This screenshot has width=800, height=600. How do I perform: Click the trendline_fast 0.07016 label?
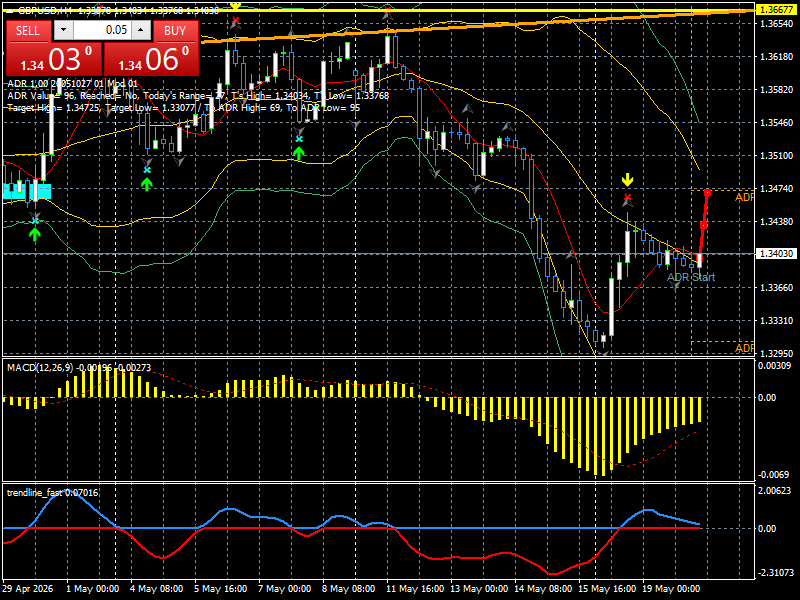click(53, 492)
